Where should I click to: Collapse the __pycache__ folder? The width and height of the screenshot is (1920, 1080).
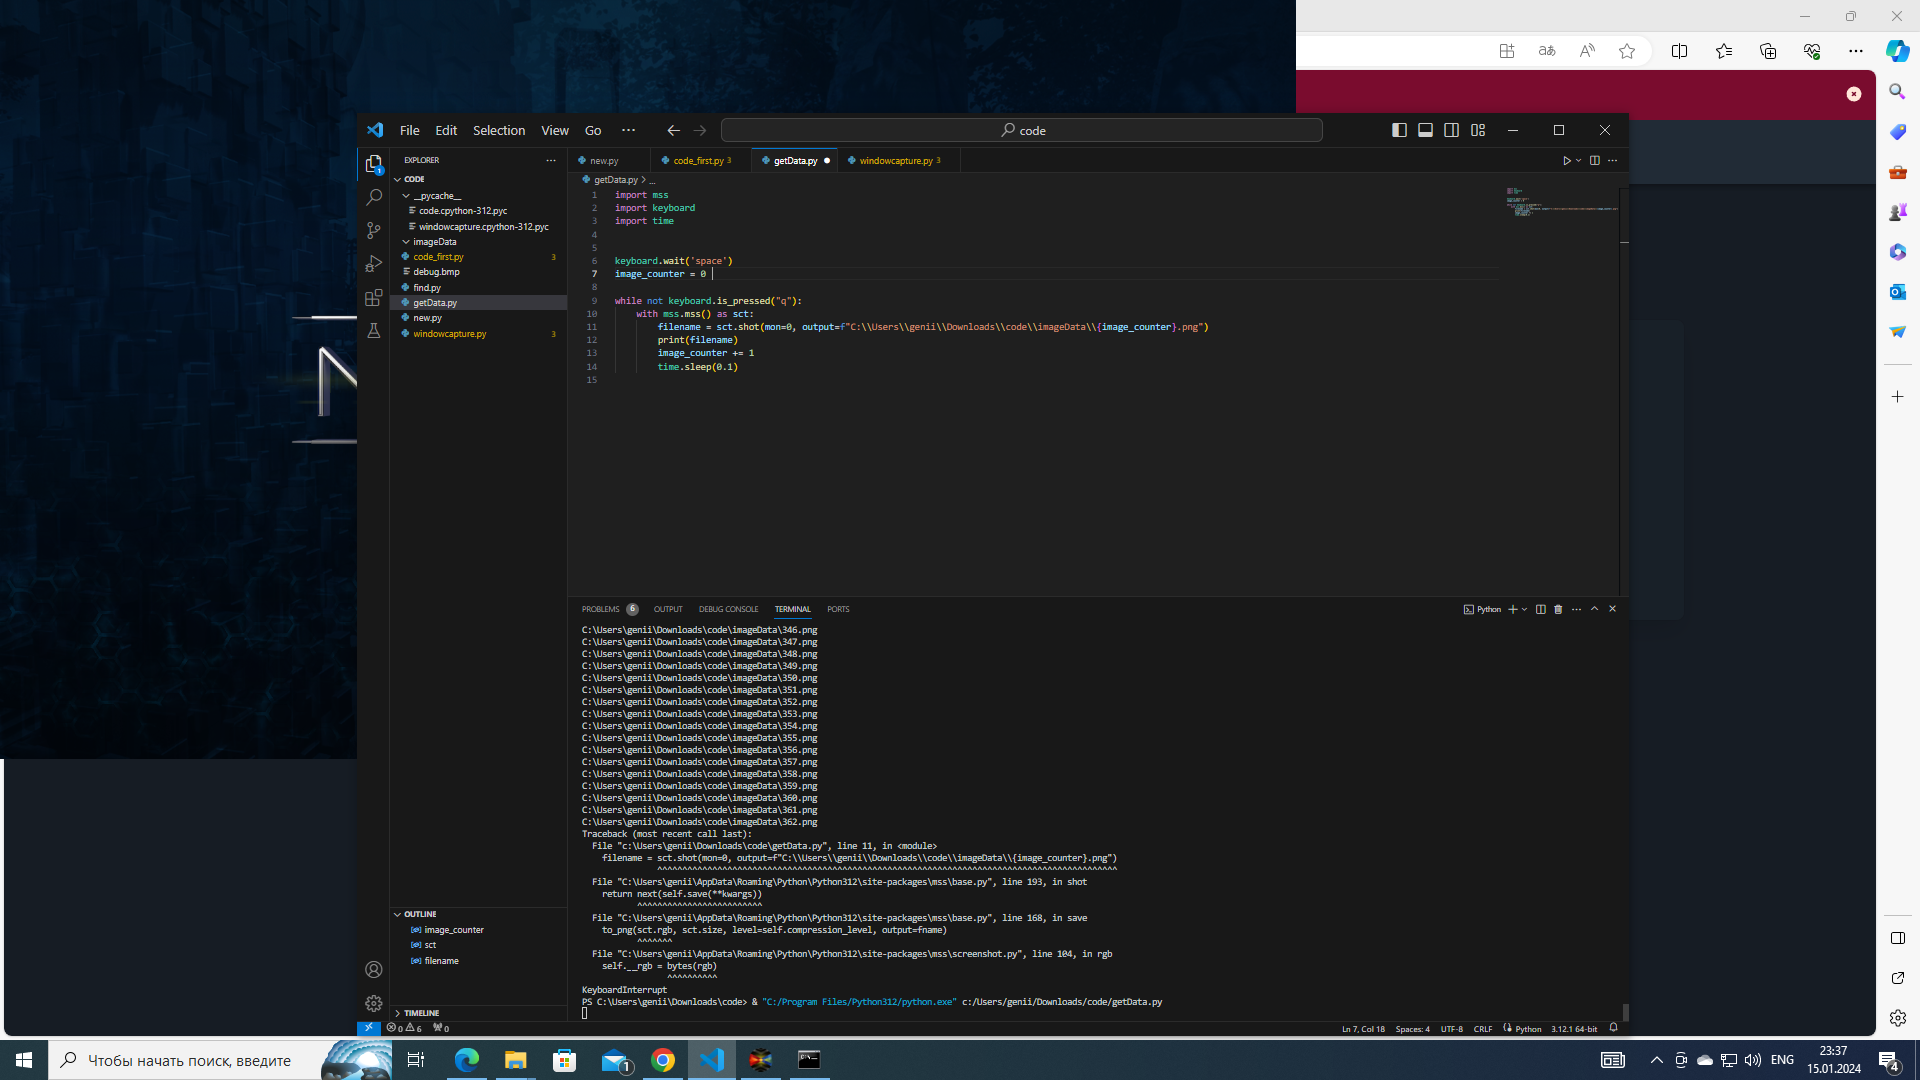coord(406,196)
